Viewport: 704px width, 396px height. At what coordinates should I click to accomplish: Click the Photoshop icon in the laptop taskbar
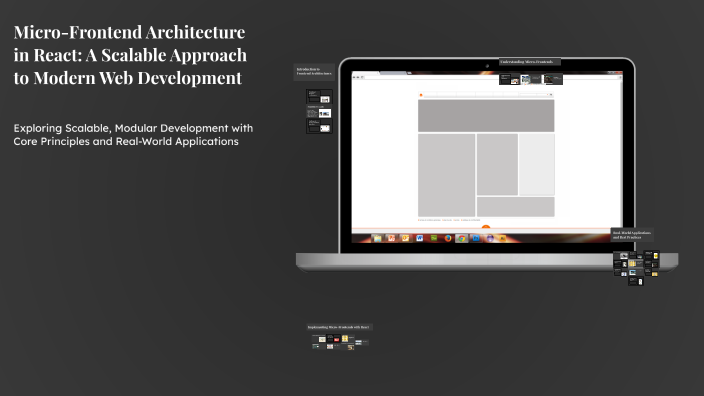coord(476,238)
